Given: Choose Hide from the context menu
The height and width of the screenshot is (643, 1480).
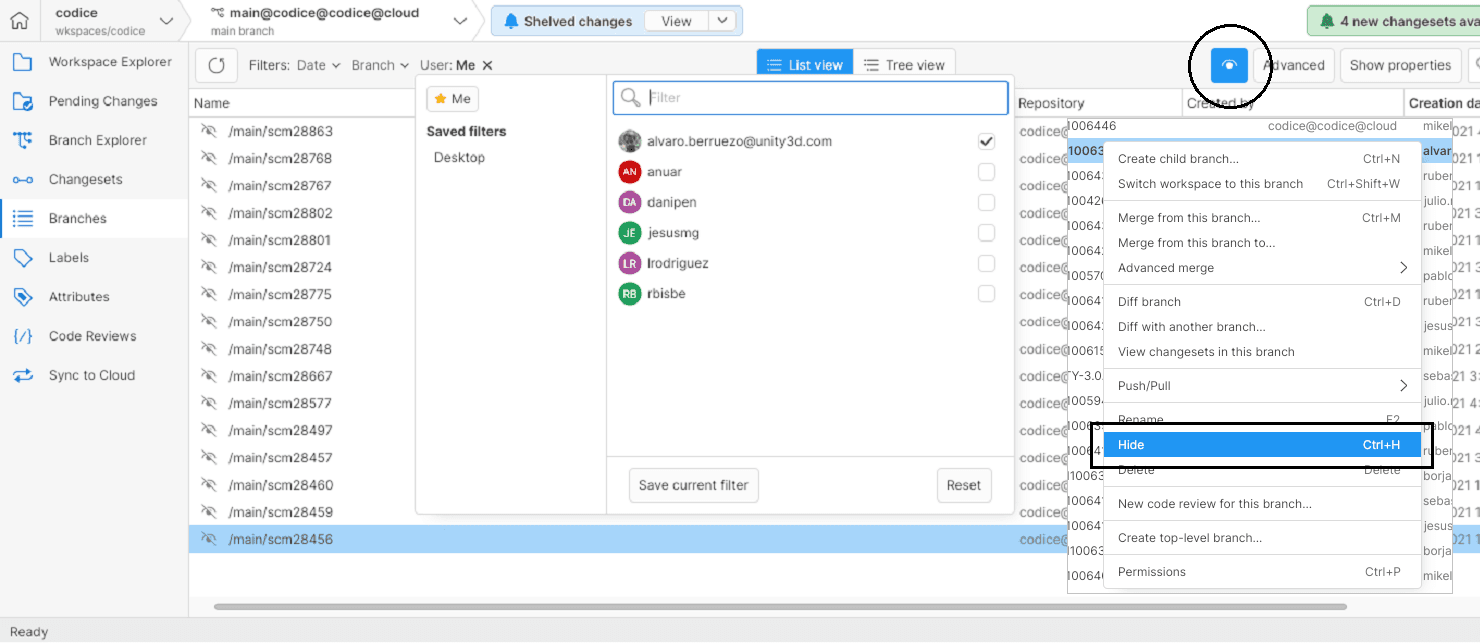Looking at the screenshot, I should click(x=1261, y=445).
